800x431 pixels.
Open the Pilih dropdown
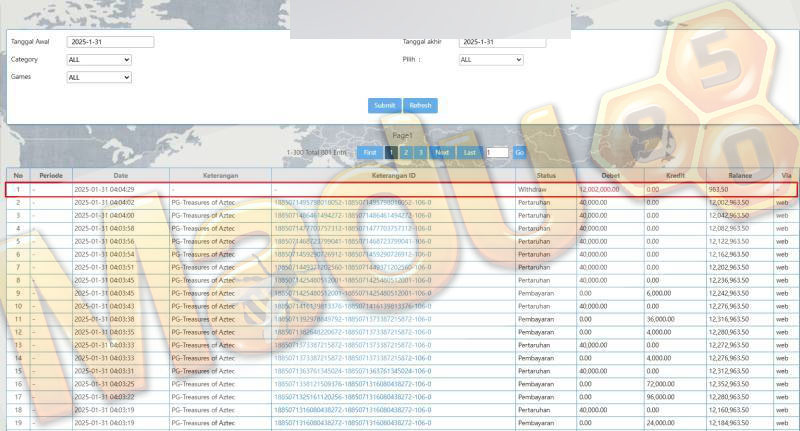491,60
